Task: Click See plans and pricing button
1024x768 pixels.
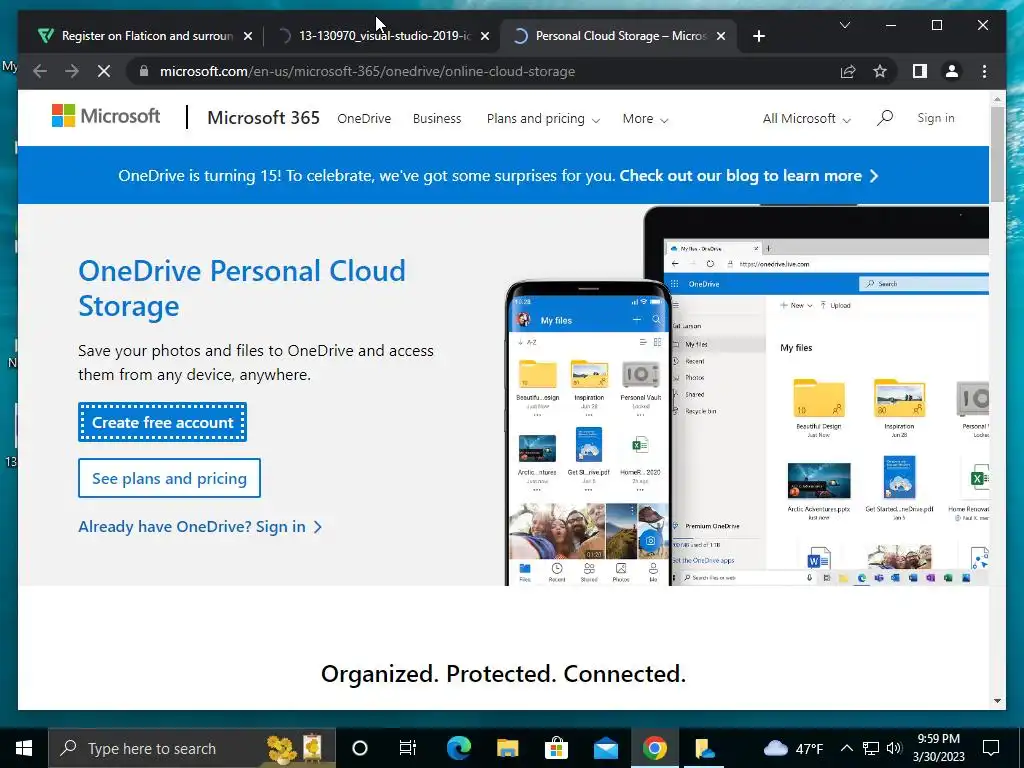Action: pos(169,478)
